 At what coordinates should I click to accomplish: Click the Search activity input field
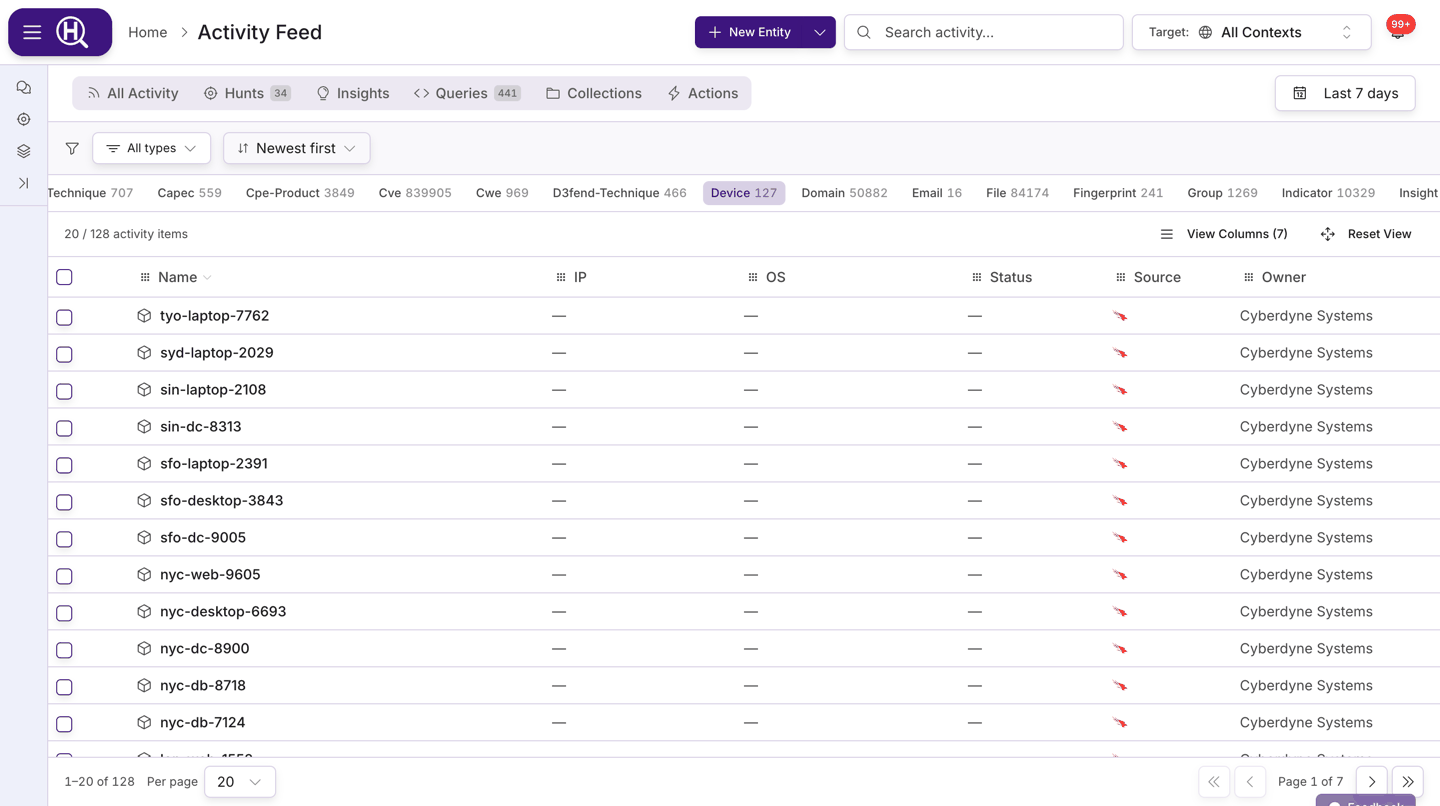click(984, 32)
